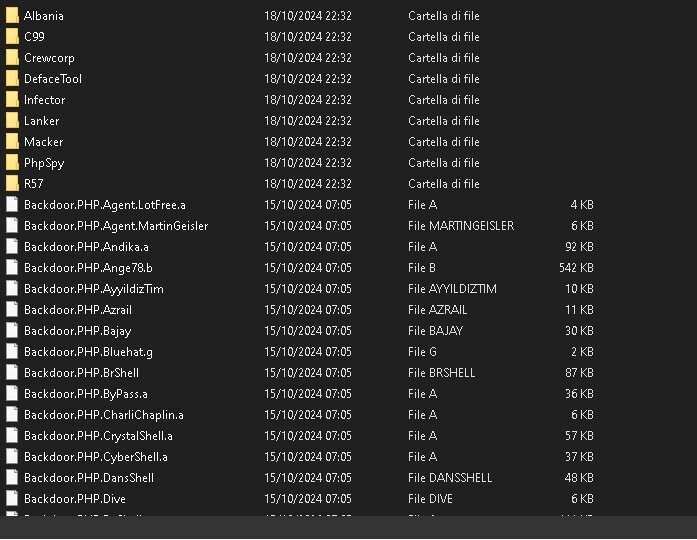Click the C99 folder icon

click(x=12, y=36)
